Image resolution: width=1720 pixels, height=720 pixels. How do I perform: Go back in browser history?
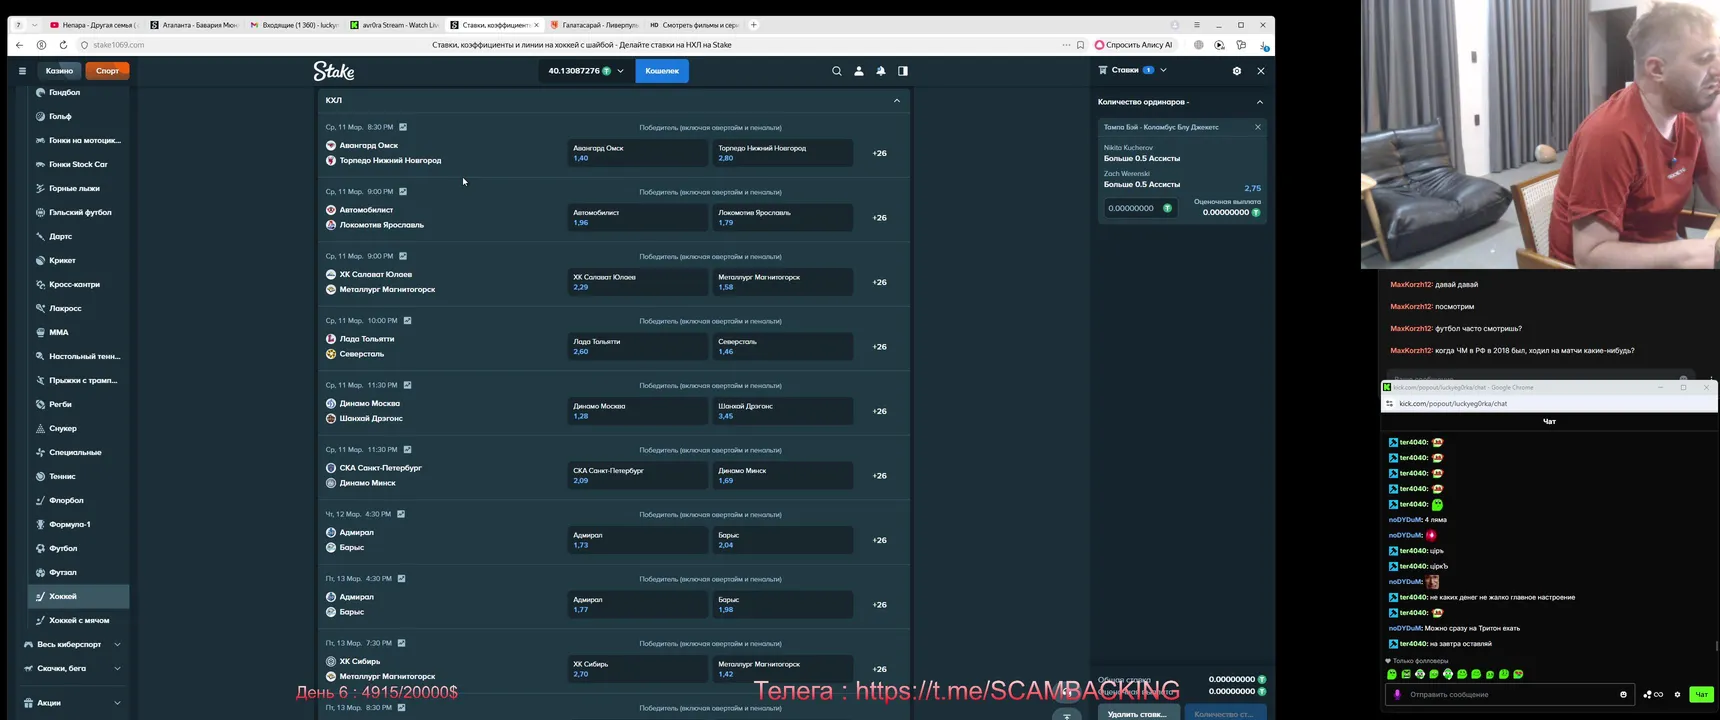[20, 45]
